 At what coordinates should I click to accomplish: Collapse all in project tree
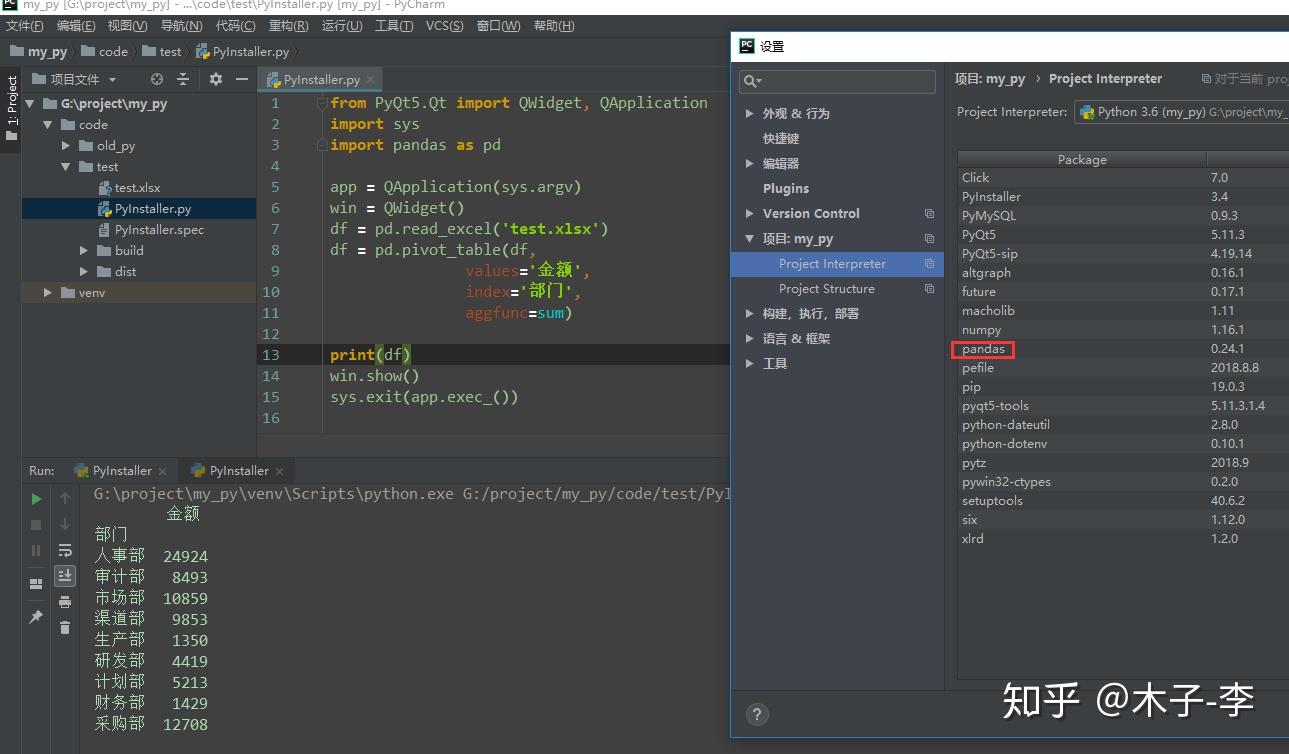click(183, 79)
